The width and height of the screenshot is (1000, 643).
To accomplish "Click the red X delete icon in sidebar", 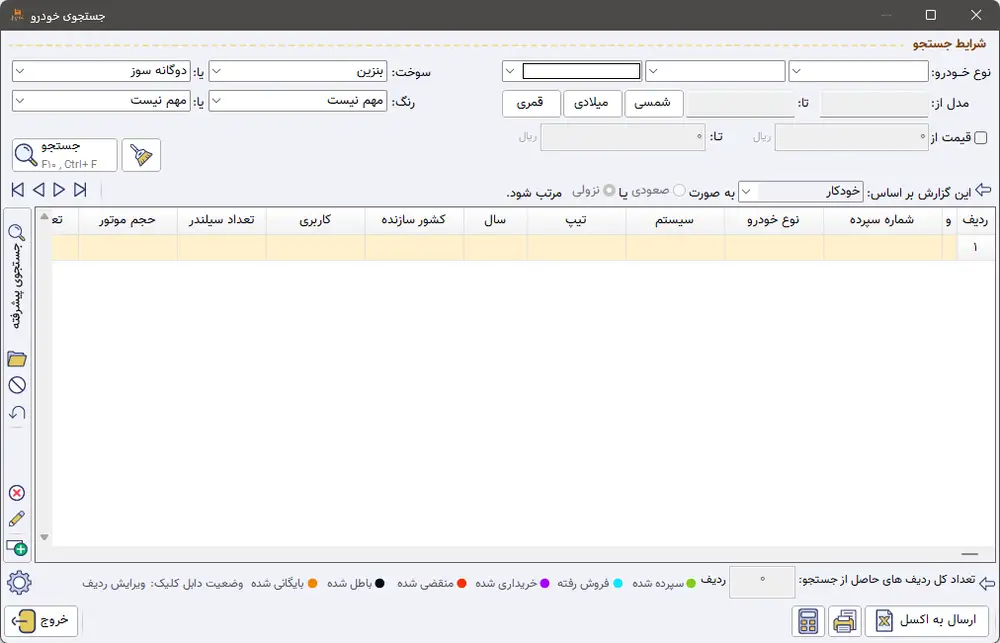I will pos(17,492).
